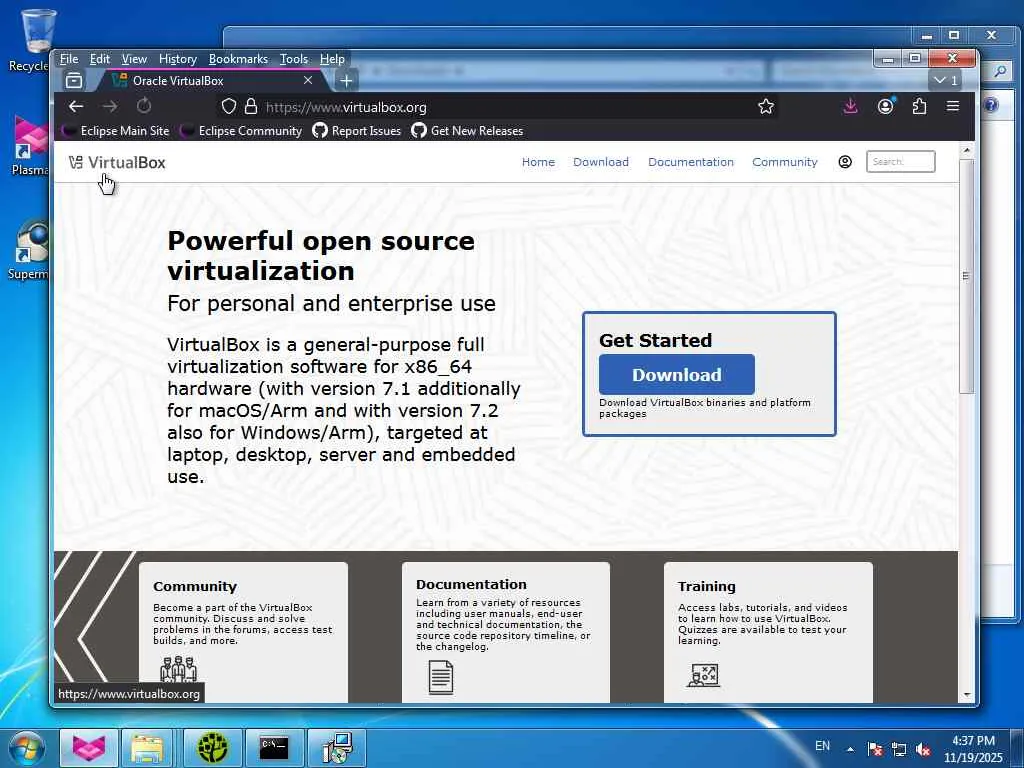Open the View menu

[134, 59]
